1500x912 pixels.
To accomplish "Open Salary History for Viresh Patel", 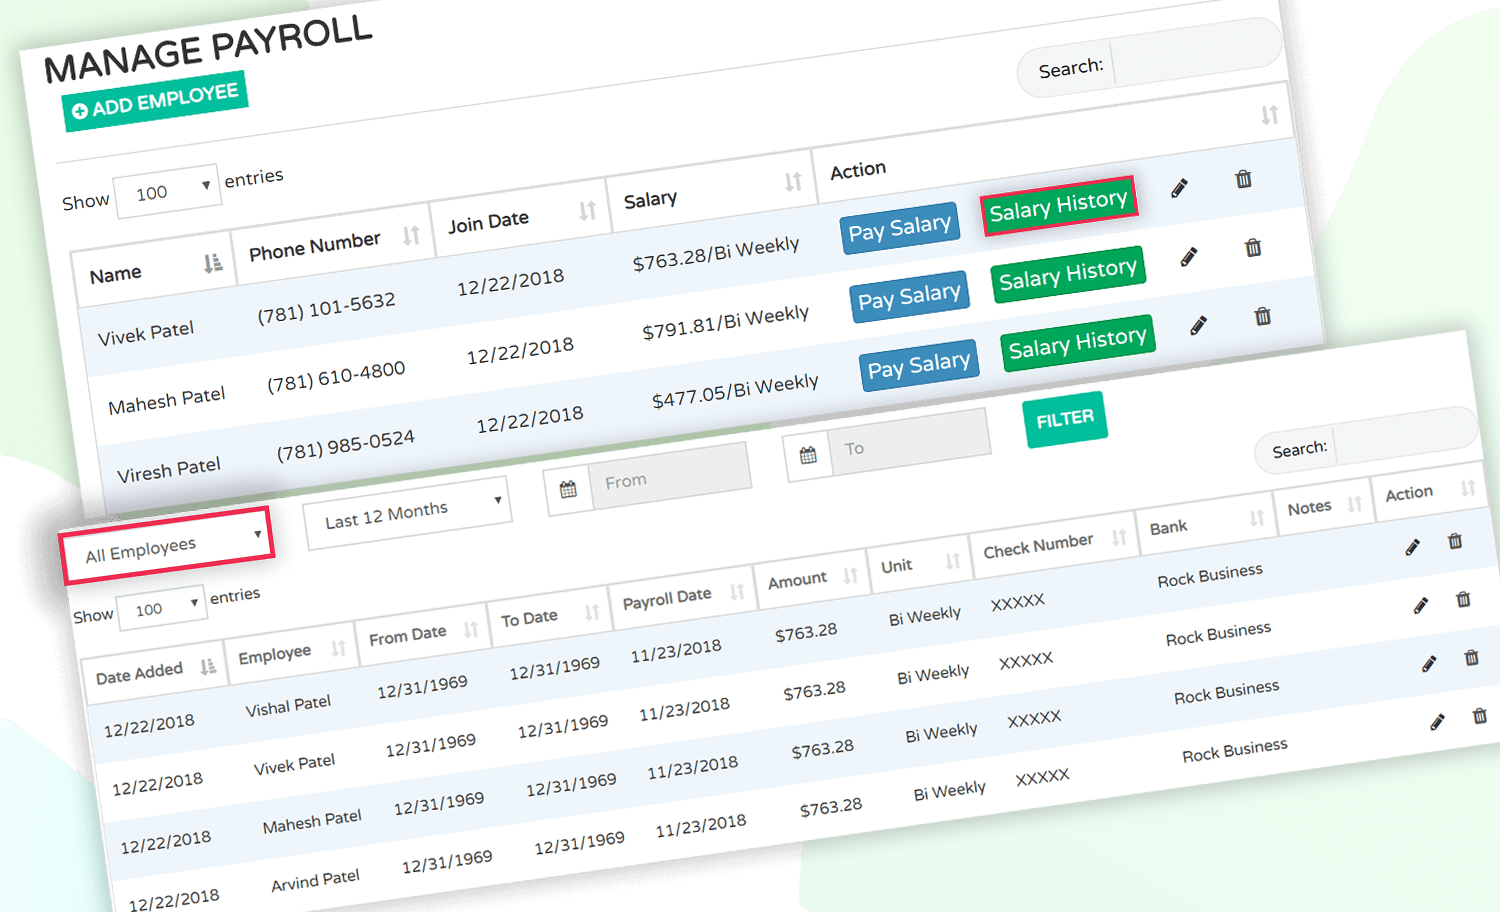I will (1078, 343).
